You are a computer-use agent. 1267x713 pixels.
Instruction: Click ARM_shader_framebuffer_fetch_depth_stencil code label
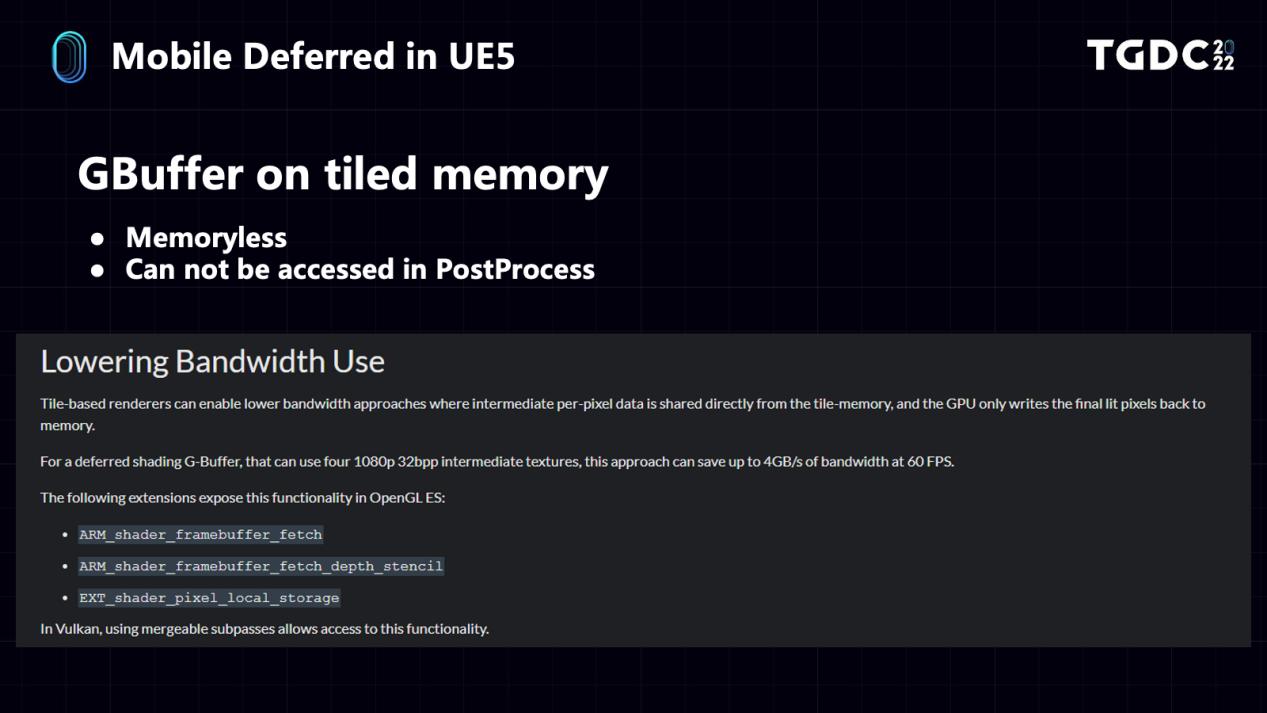[x=260, y=566]
